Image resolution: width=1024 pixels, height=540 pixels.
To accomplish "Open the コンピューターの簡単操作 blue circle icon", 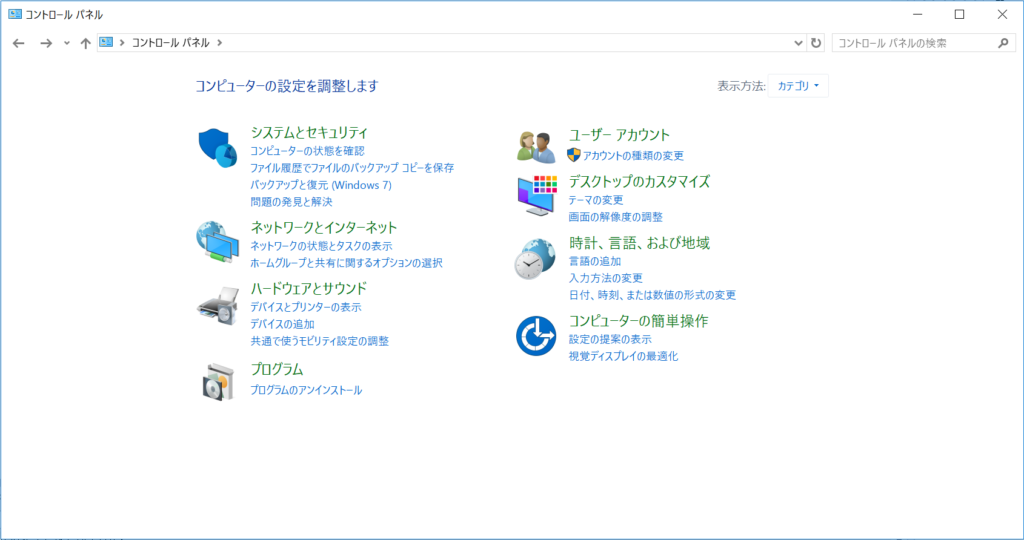I will pos(536,336).
